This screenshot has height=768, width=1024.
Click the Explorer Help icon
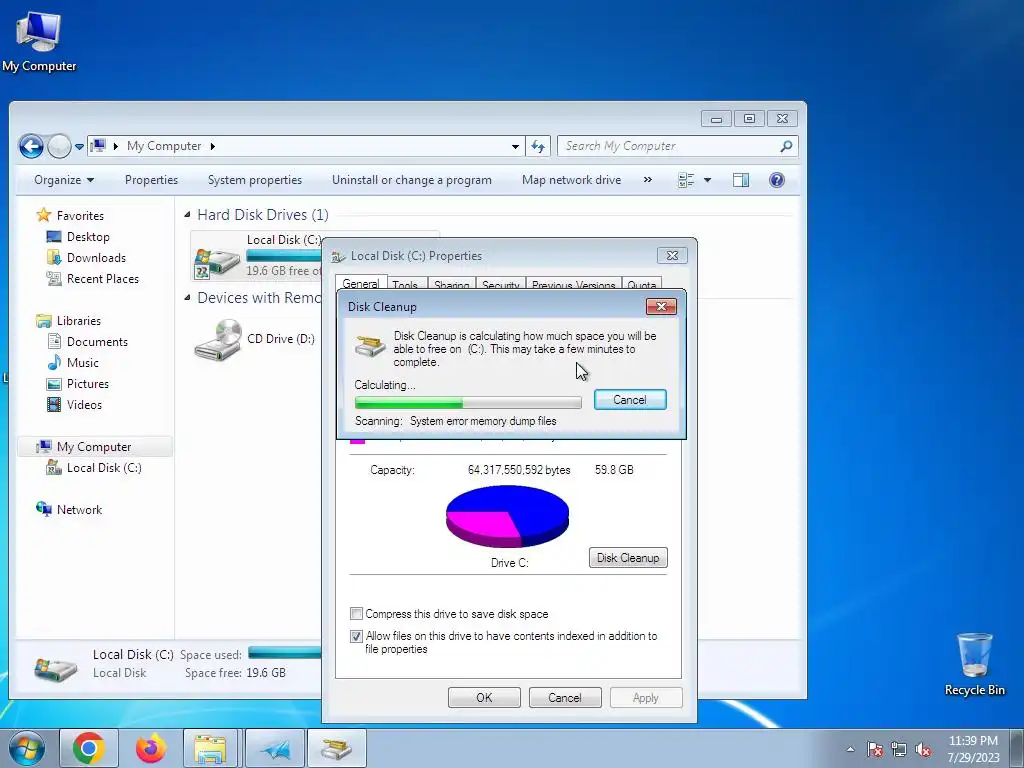coord(776,180)
